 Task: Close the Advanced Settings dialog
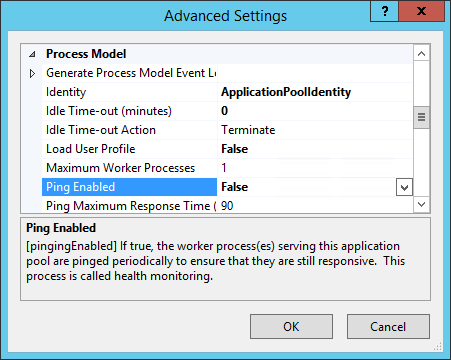click(422, 12)
